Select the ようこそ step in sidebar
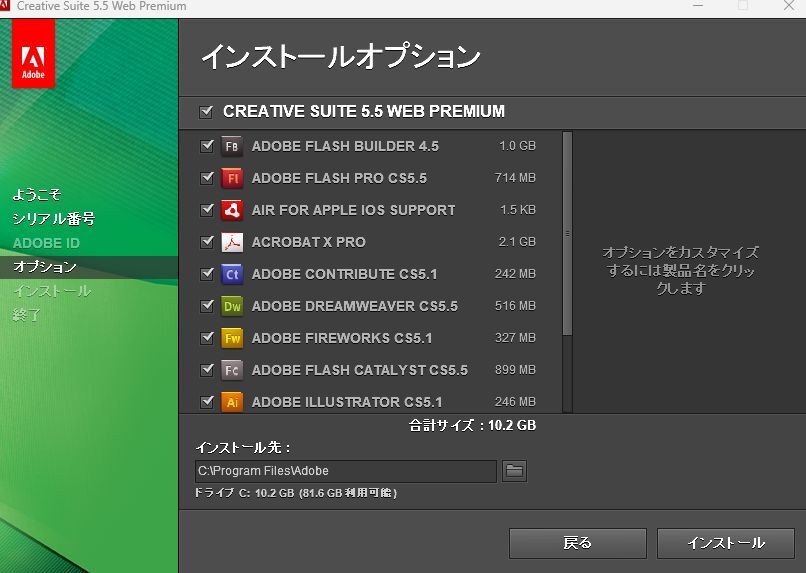Image resolution: width=806 pixels, height=573 pixels. coord(37,195)
